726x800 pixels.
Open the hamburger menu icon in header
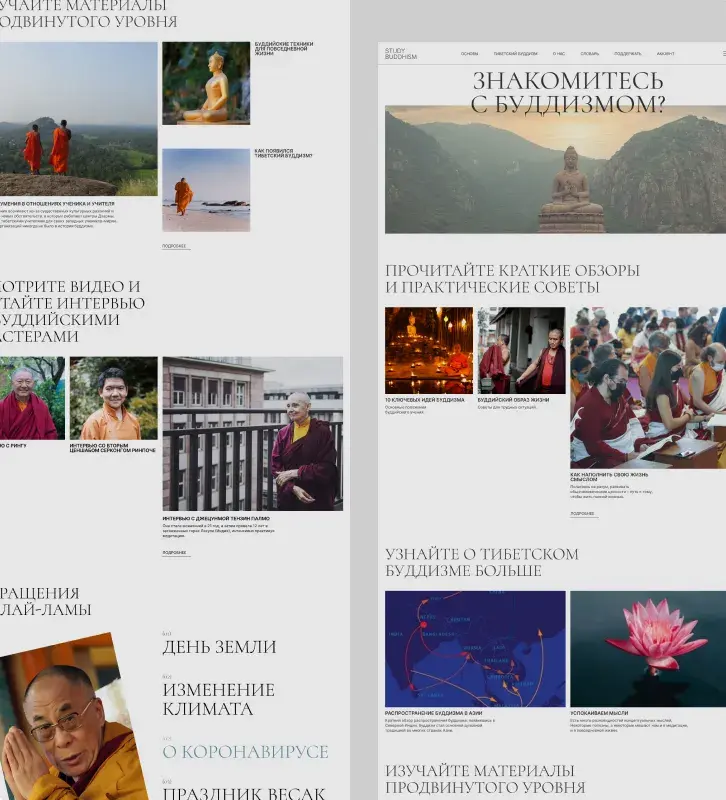coord(723,54)
